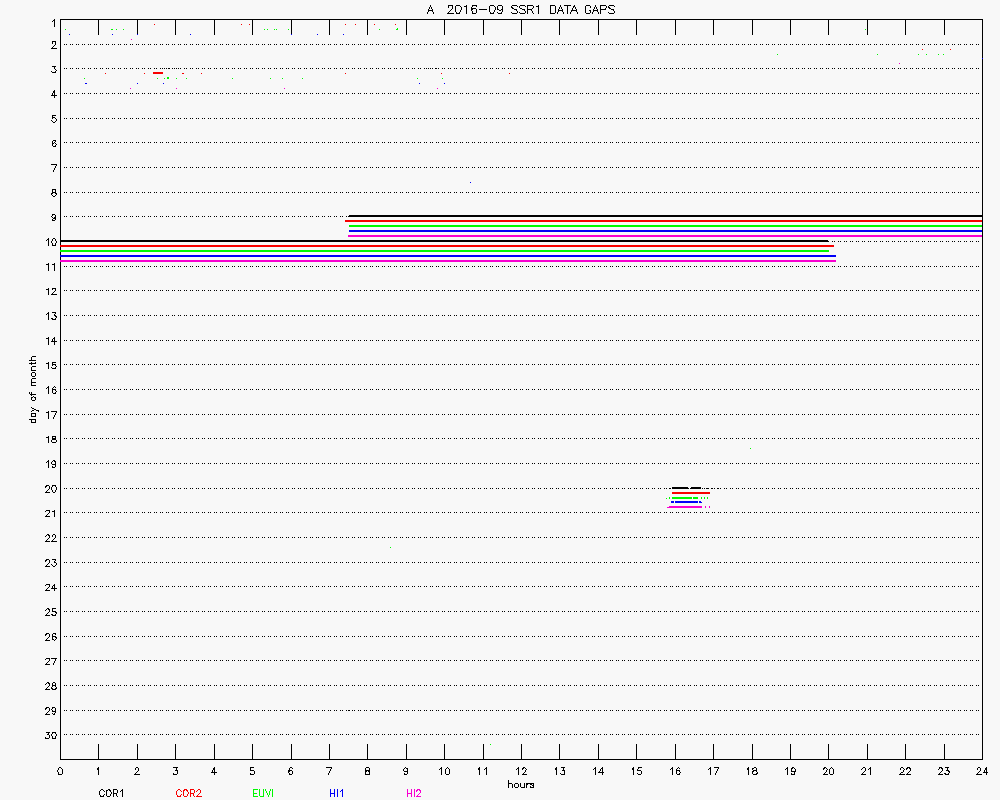
Task: Select day 1 tick label on y-axis
Action: click(50, 20)
